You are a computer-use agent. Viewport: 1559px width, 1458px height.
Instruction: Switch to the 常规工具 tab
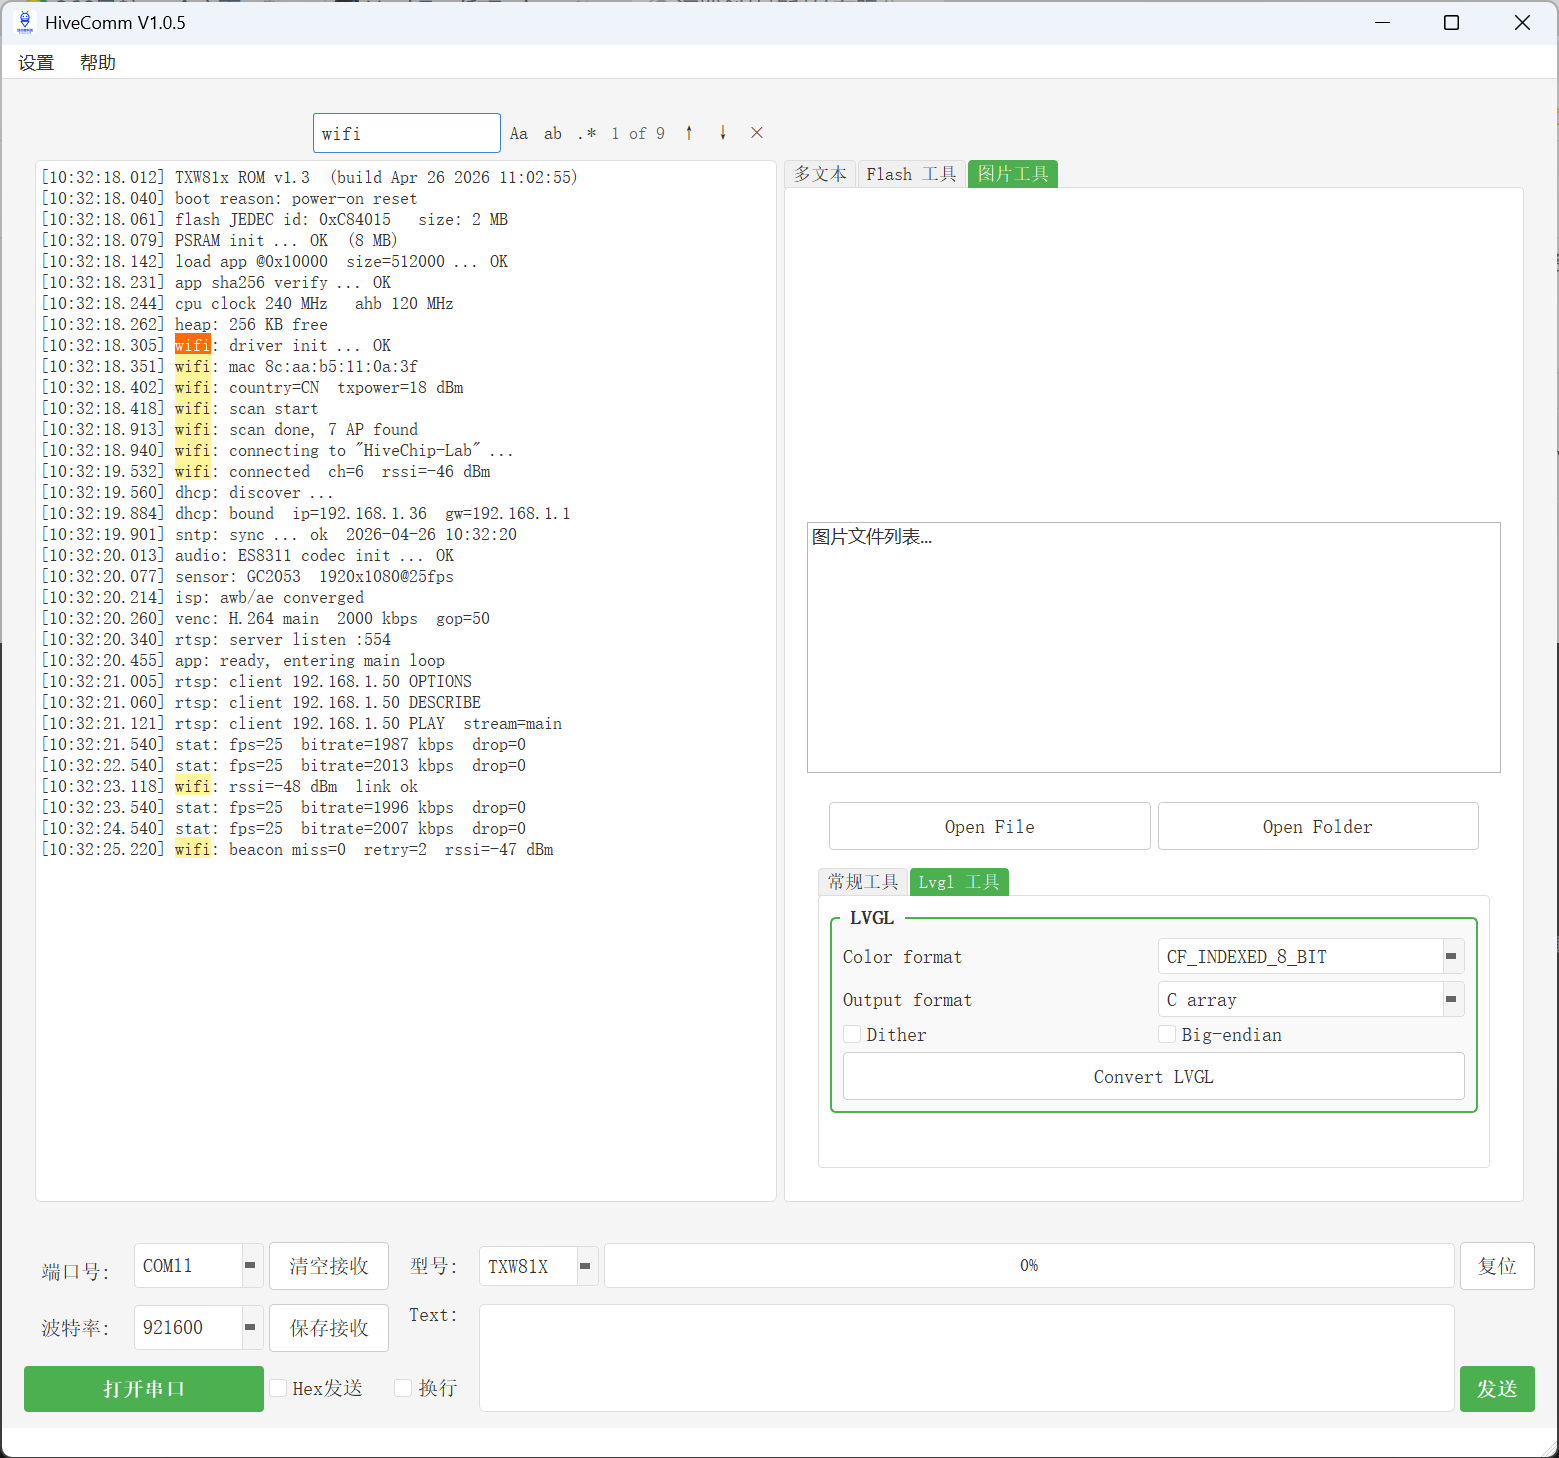[x=863, y=882]
